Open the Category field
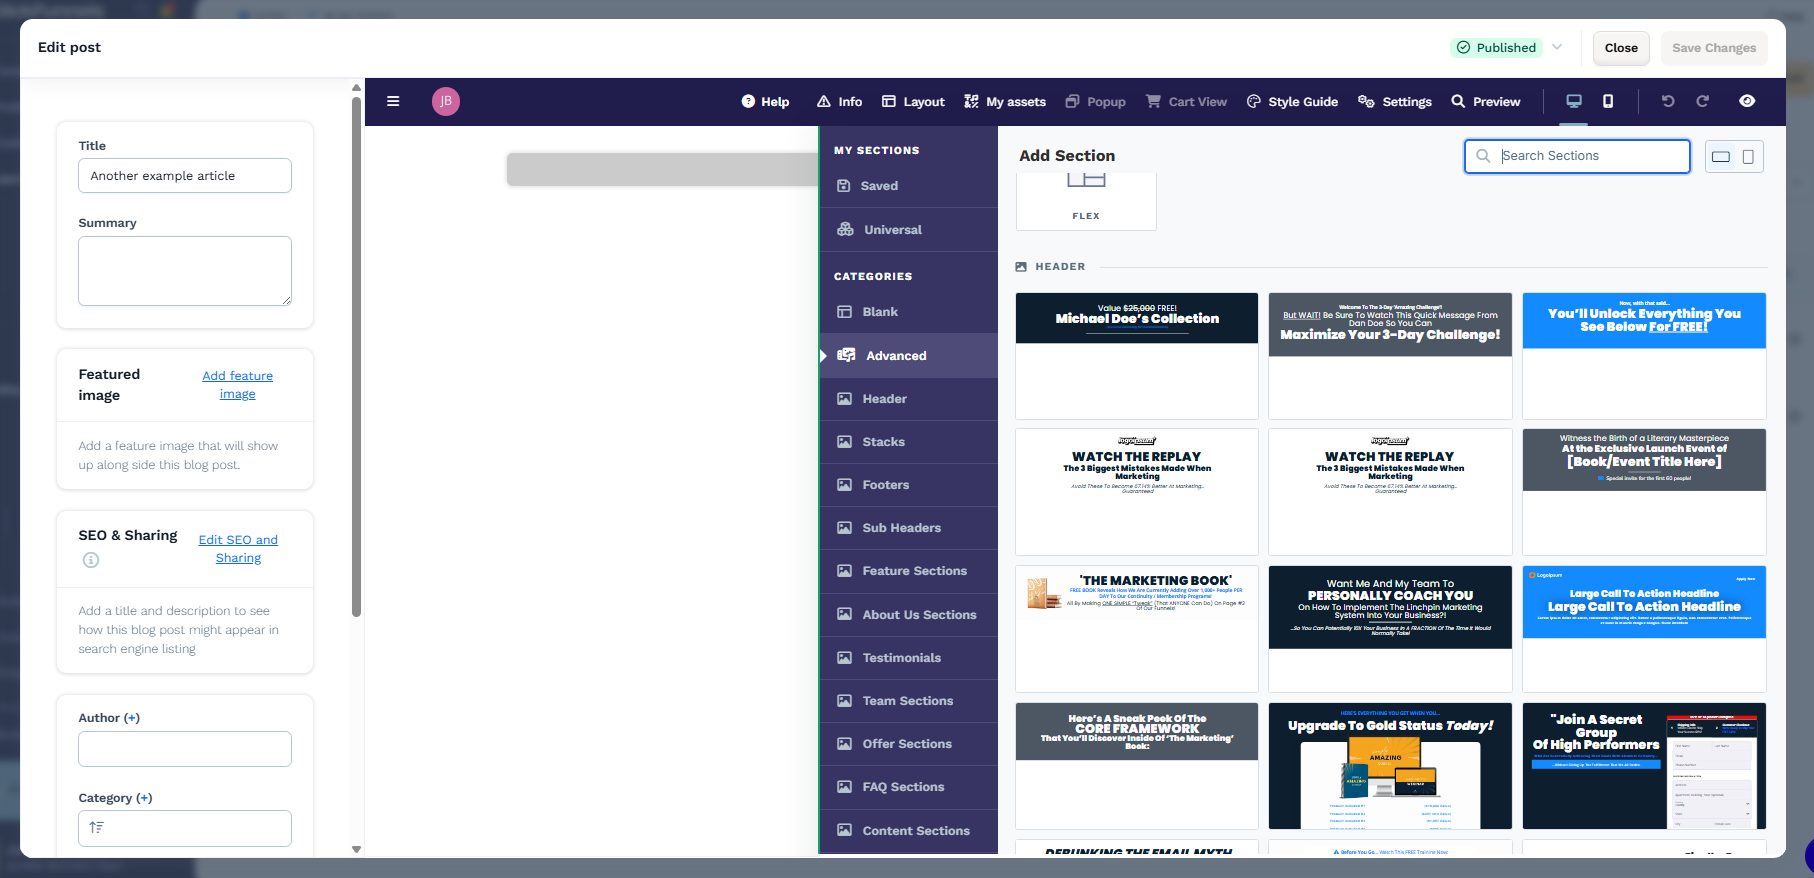The height and width of the screenshot is (878, 1814). (185, 828)
